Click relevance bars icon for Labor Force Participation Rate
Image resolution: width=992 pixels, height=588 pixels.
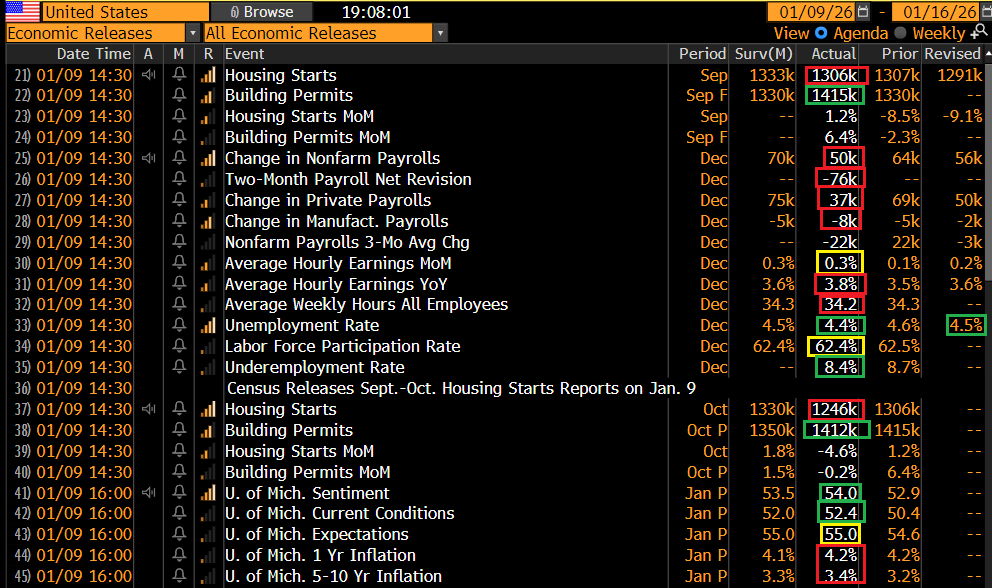click(x=208, y=347)
